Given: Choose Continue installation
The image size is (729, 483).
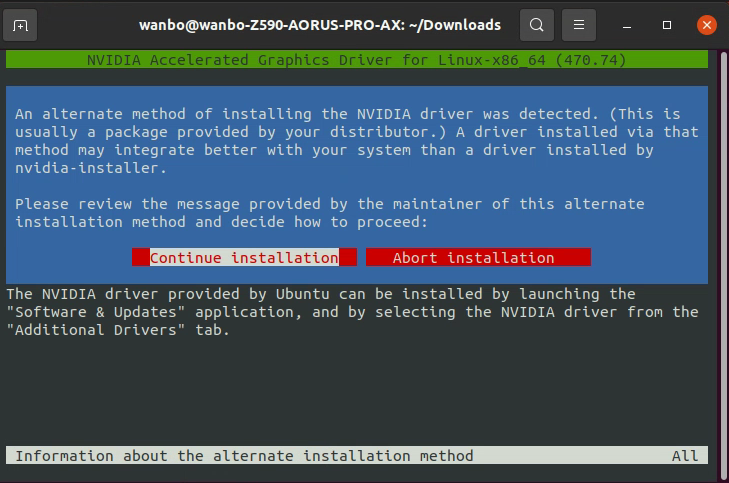Looking at the screenshot, I should [x=244, y=258].
